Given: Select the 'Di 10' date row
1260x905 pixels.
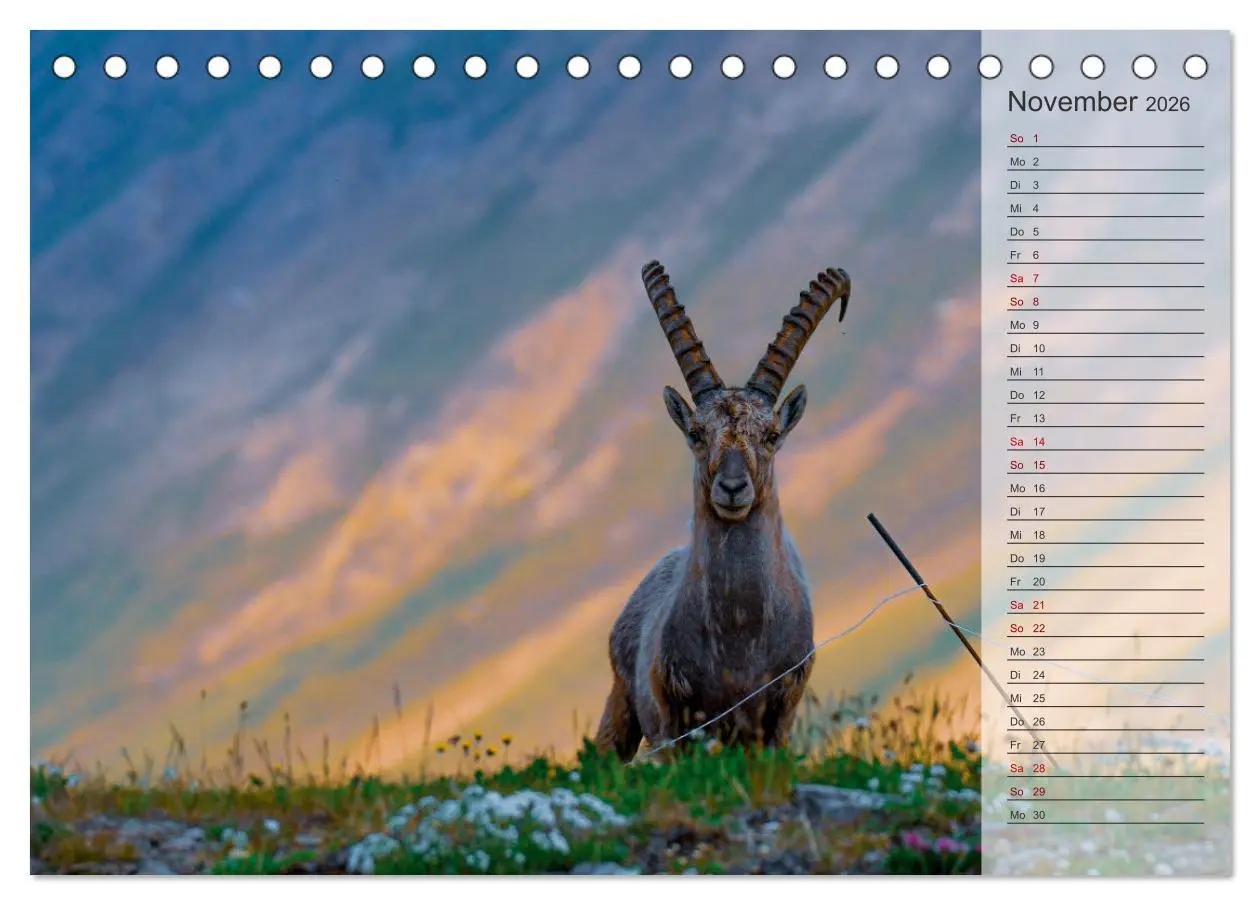Looking at the screenshot, I should (1105, 348).
